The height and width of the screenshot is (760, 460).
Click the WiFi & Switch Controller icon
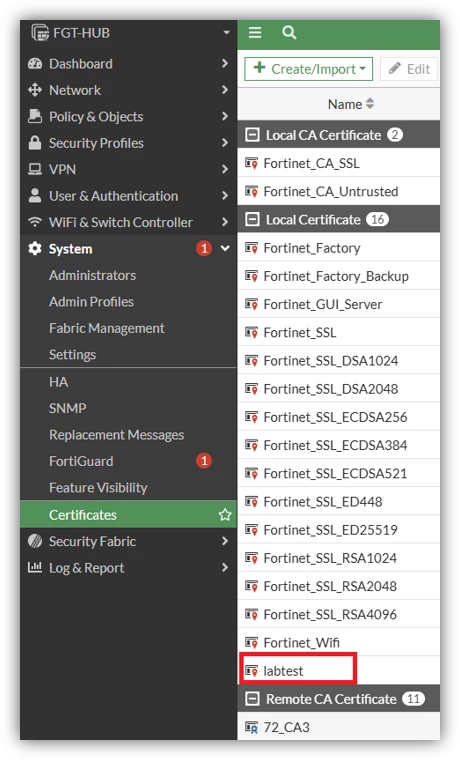tap(35, 222)
